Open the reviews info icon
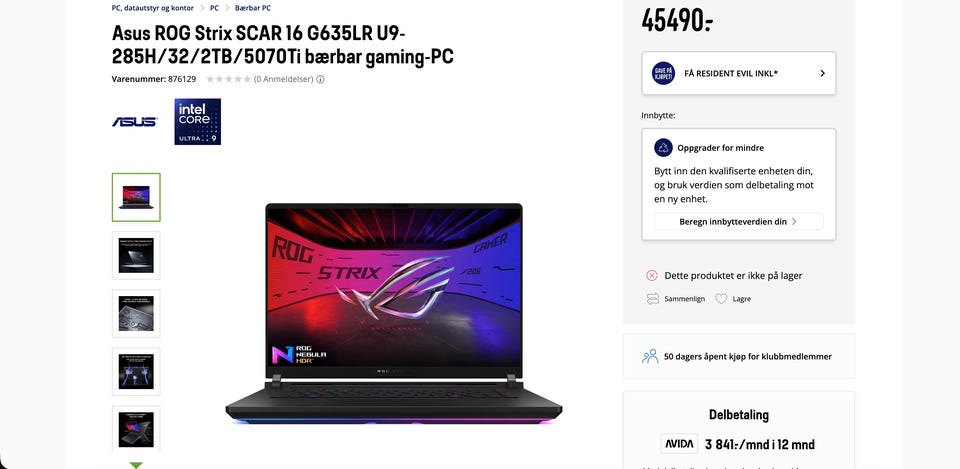The height and width of the screenshot is (469, 960). [320, 79]
